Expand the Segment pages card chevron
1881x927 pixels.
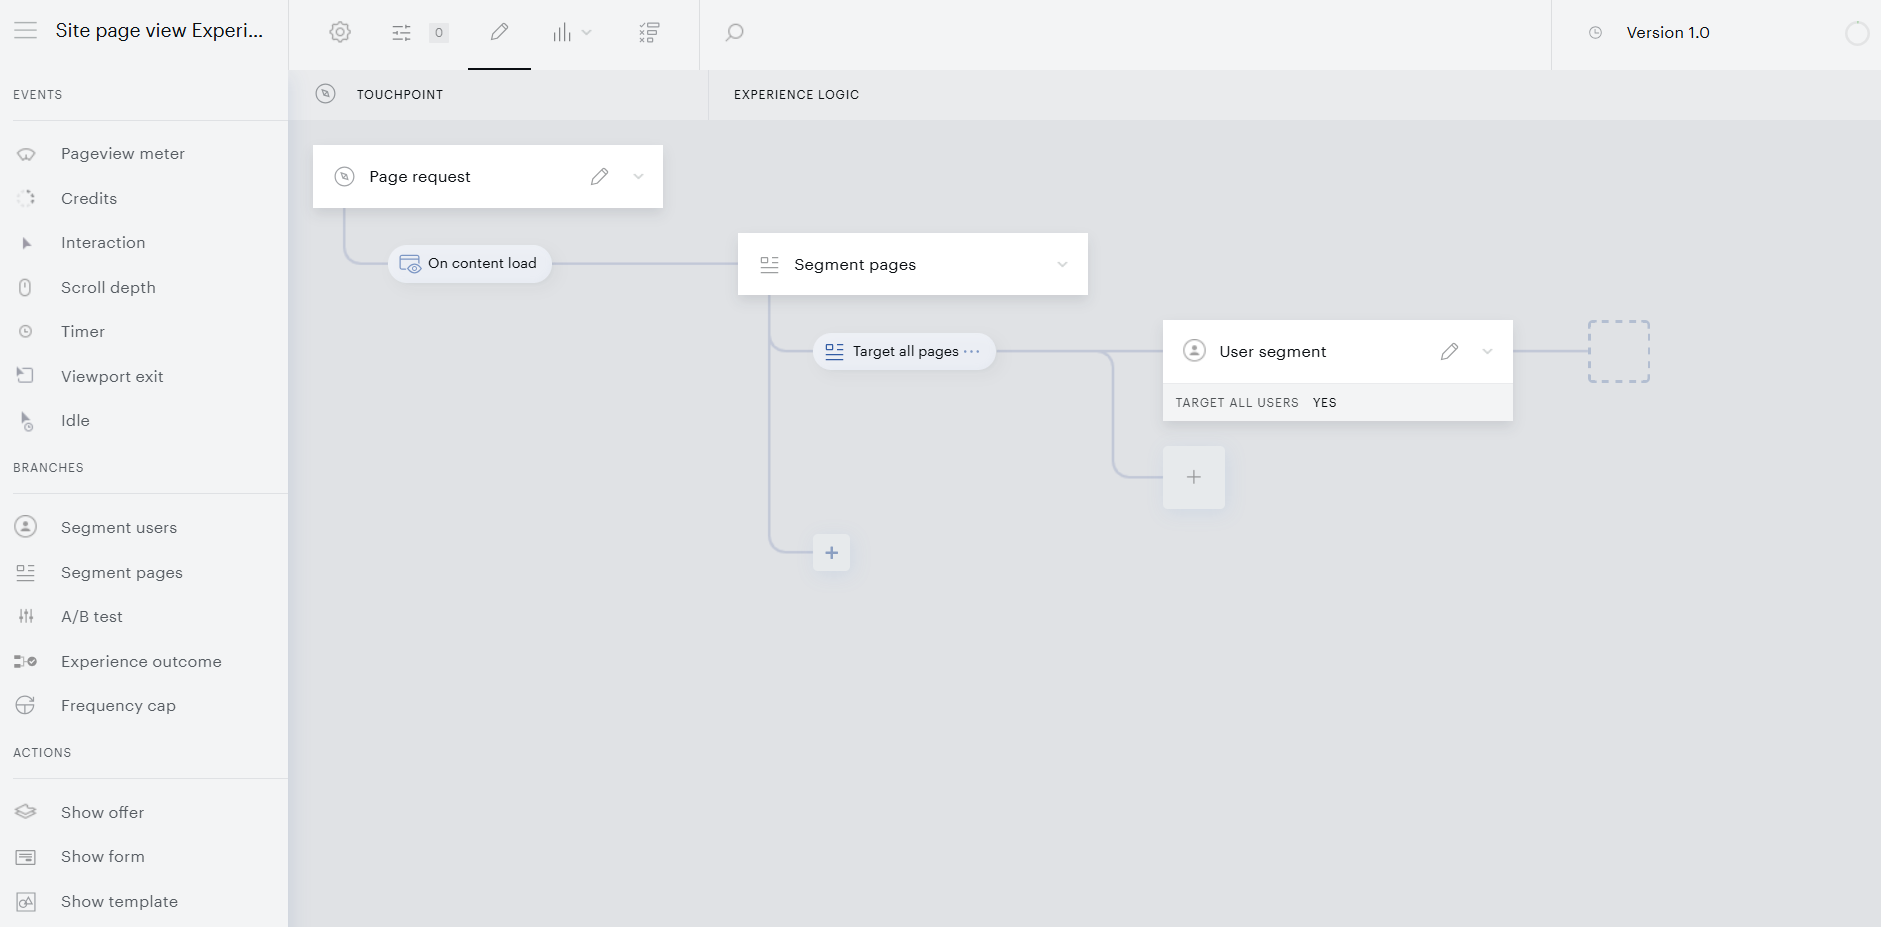point(1062,264)
